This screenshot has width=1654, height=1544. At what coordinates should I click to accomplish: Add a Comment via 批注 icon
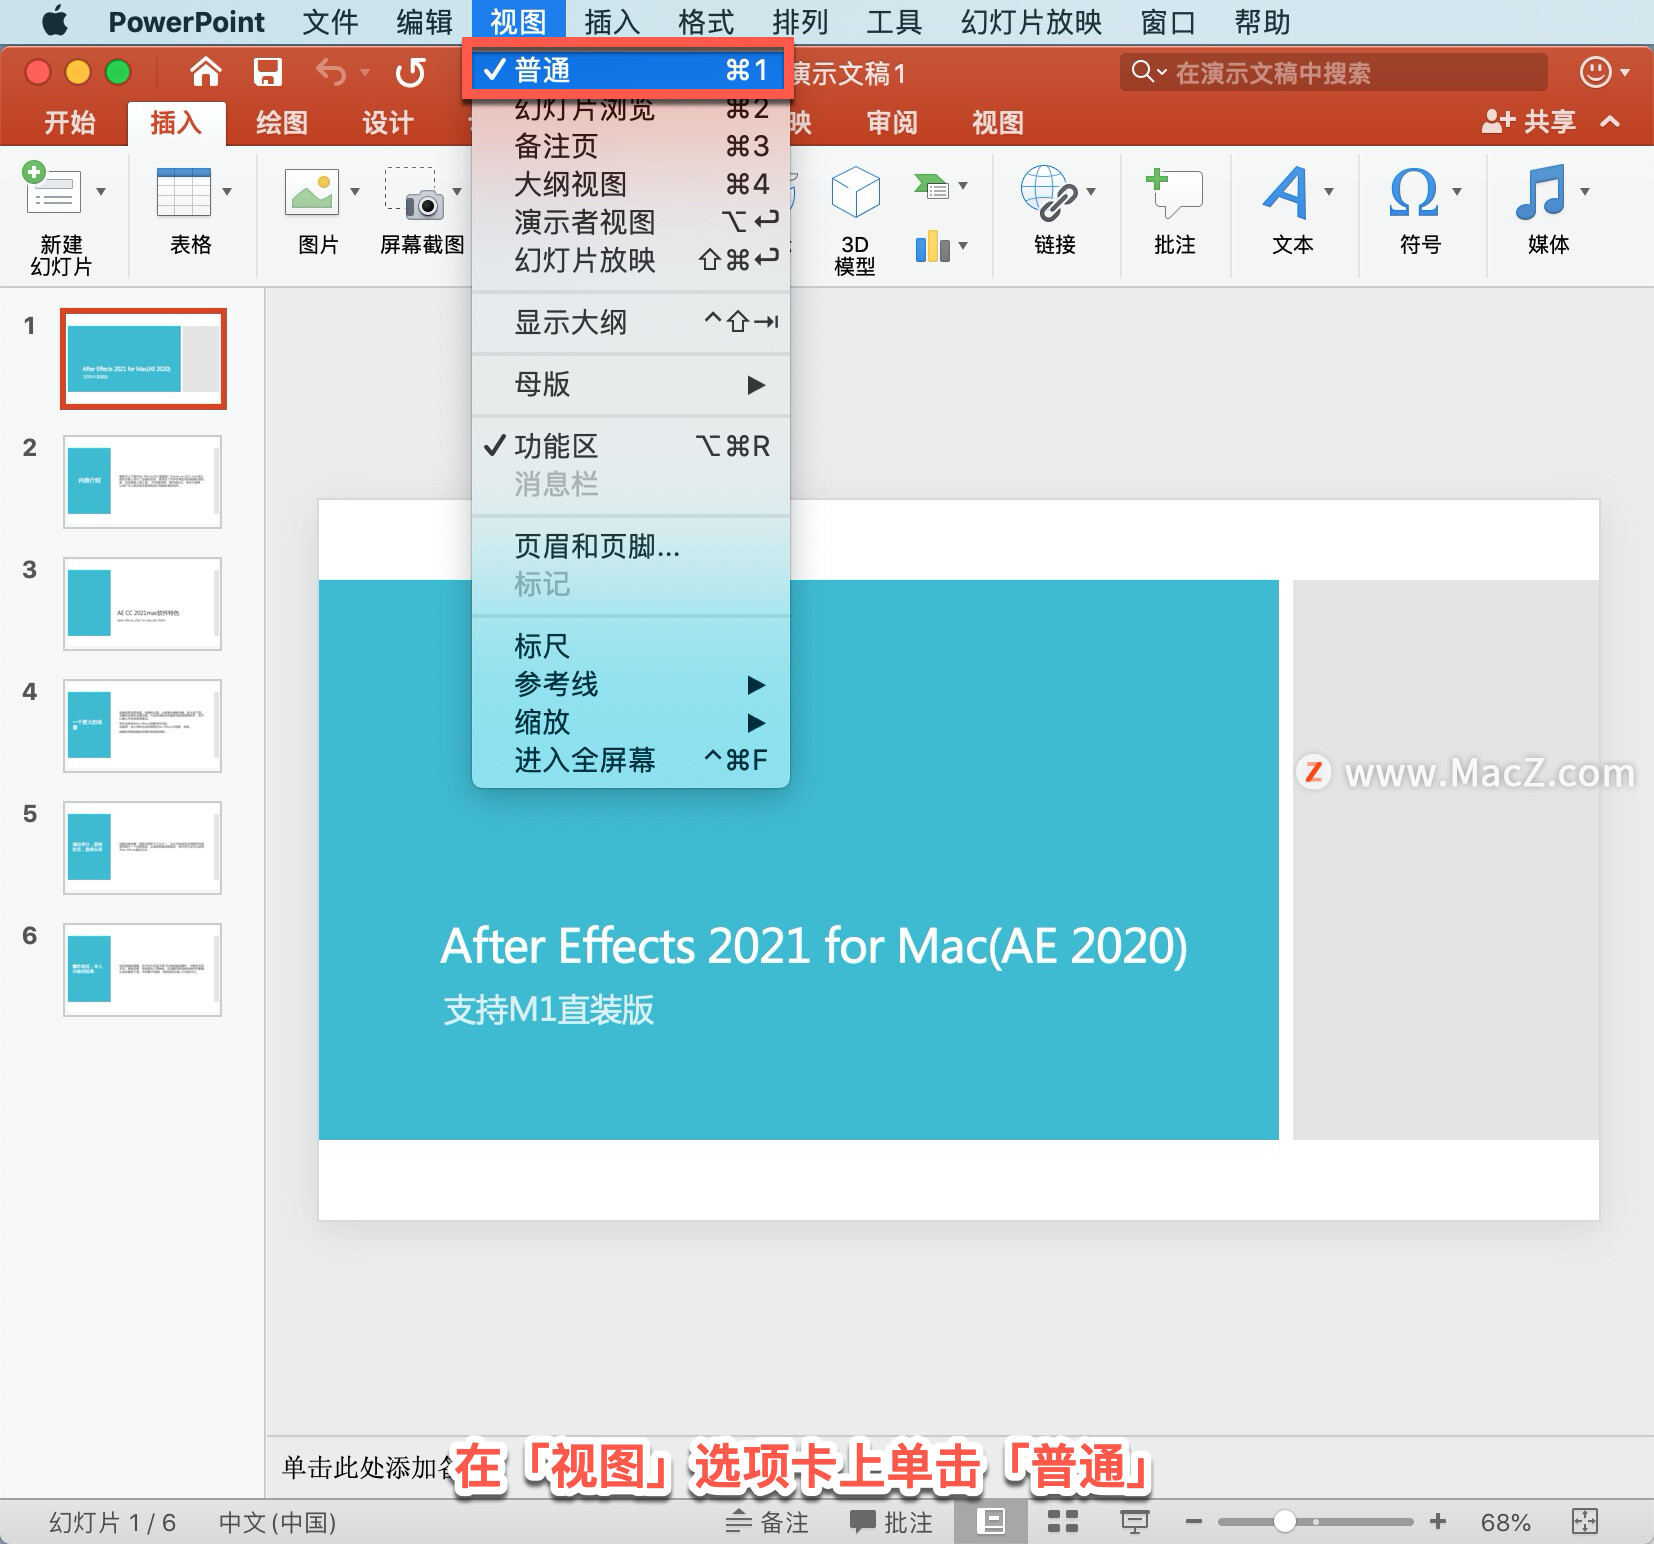tap(1174, 192)
